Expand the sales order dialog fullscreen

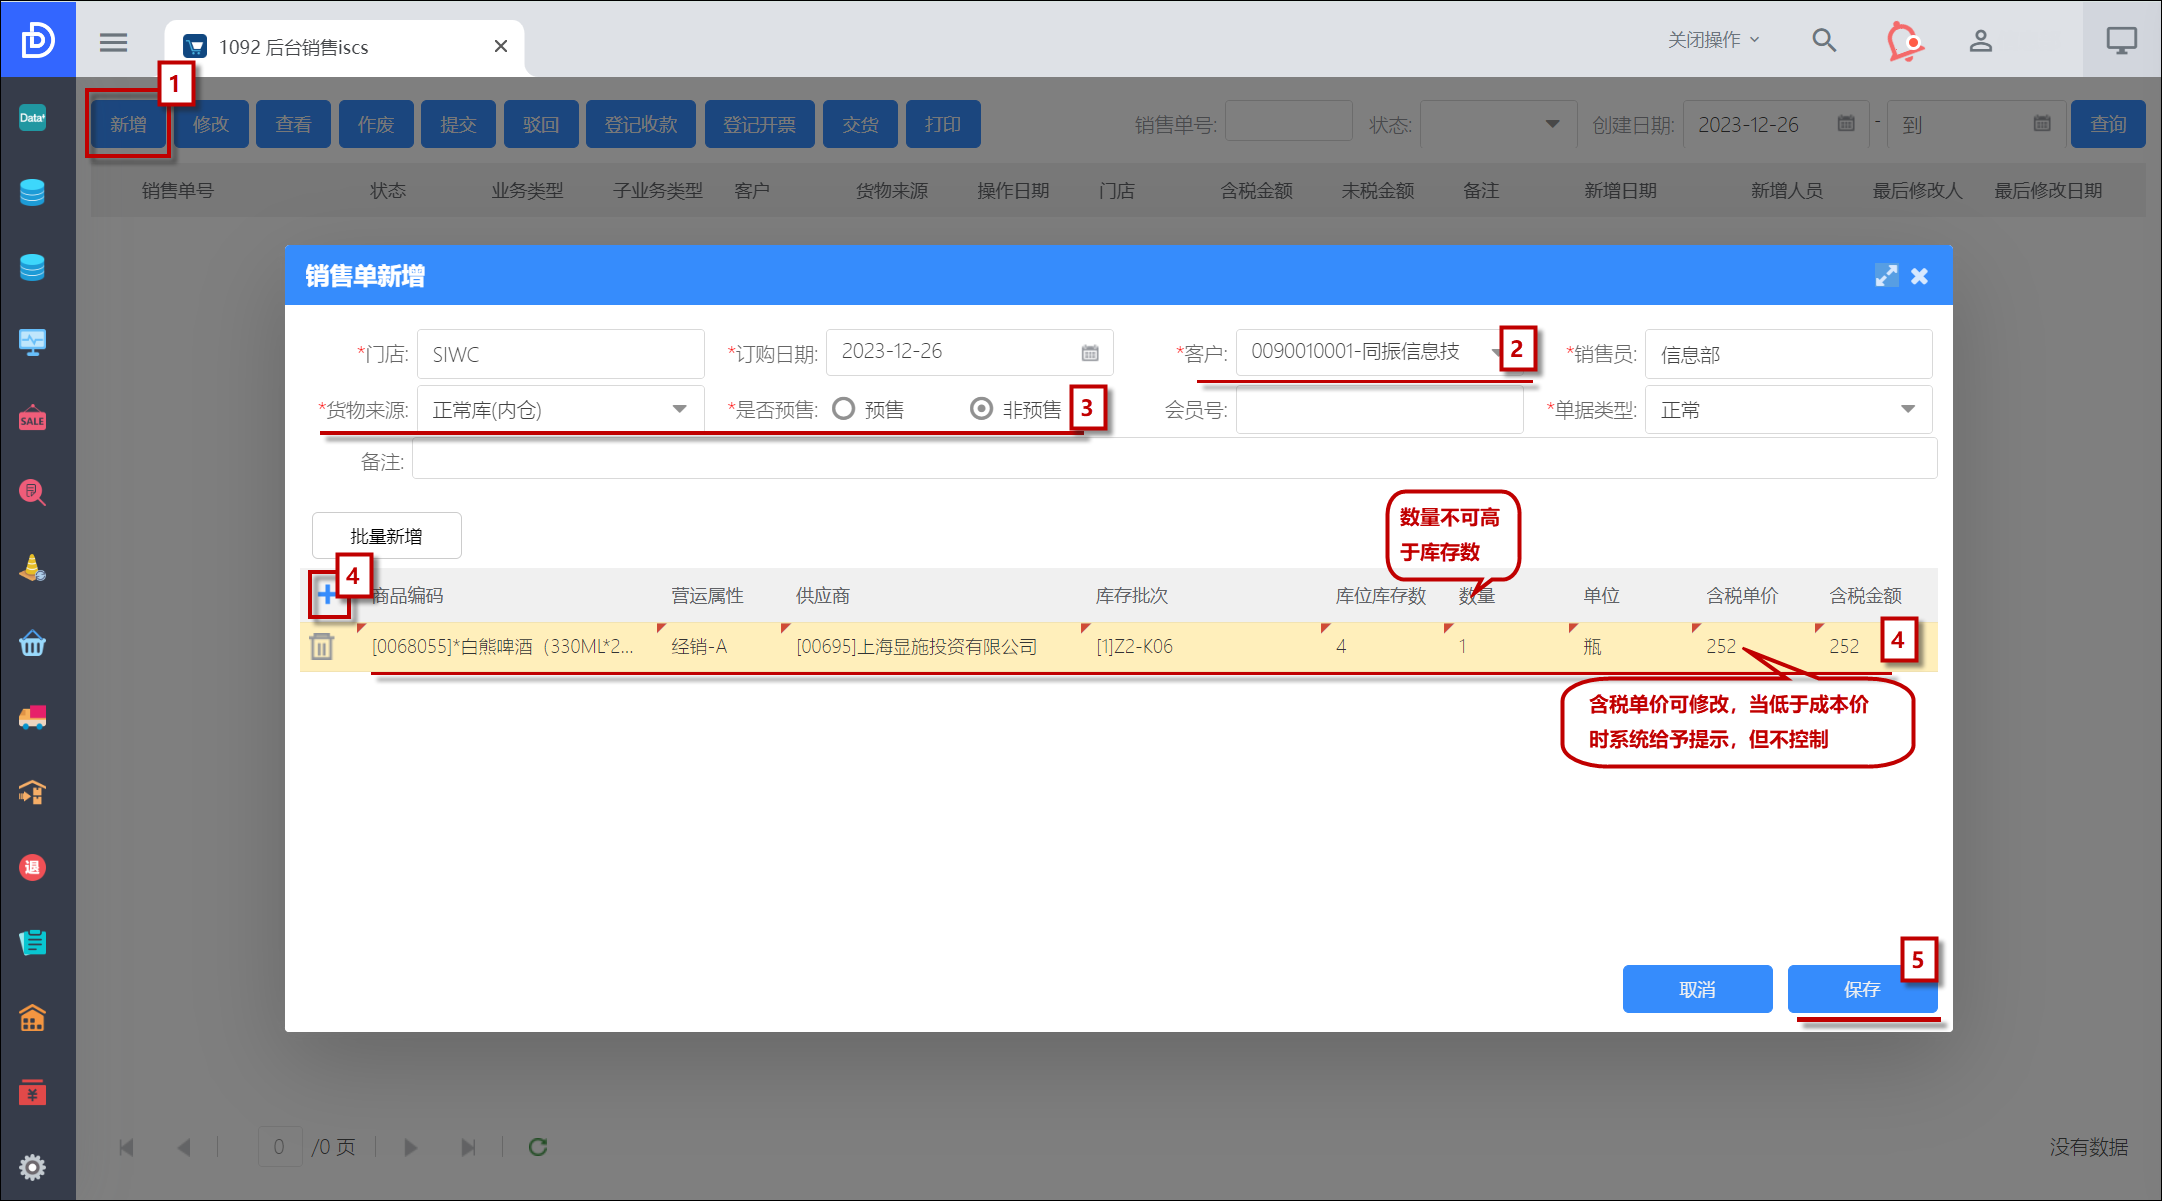coord(1886,276)
